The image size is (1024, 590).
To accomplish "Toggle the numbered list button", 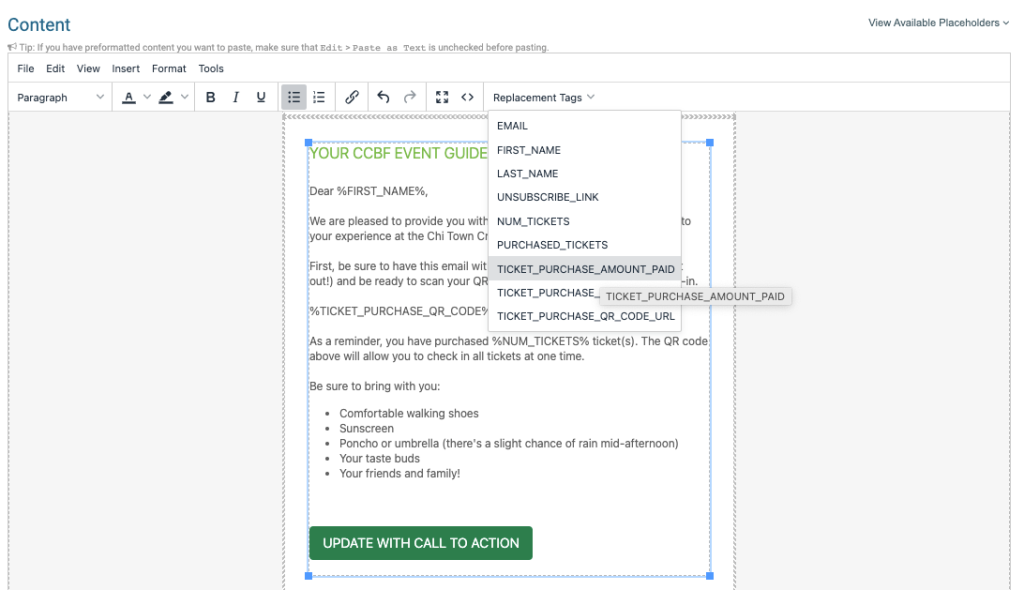I will (x=319, y=97).
